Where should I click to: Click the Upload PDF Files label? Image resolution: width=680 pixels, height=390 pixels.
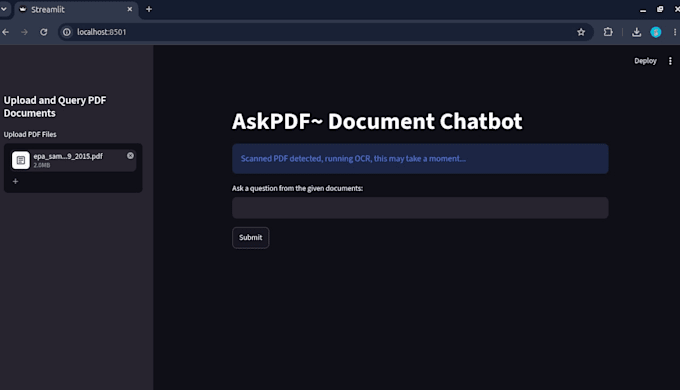(30, 134)
